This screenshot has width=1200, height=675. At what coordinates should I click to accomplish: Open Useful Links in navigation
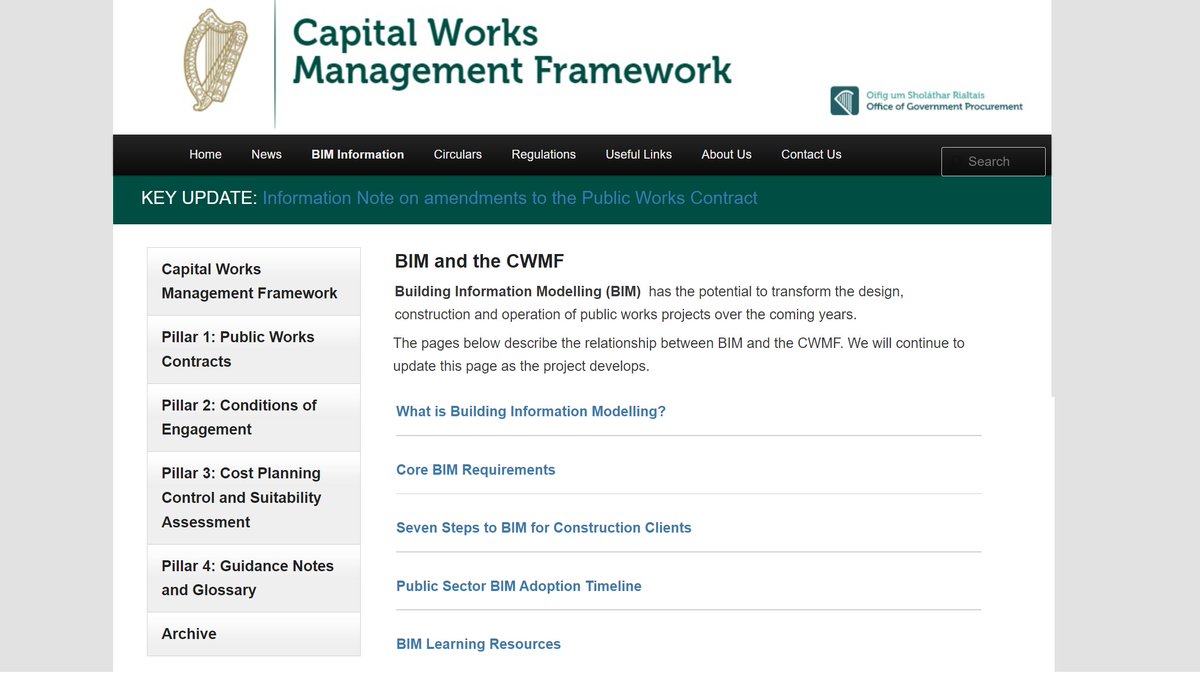click(639, 154)
